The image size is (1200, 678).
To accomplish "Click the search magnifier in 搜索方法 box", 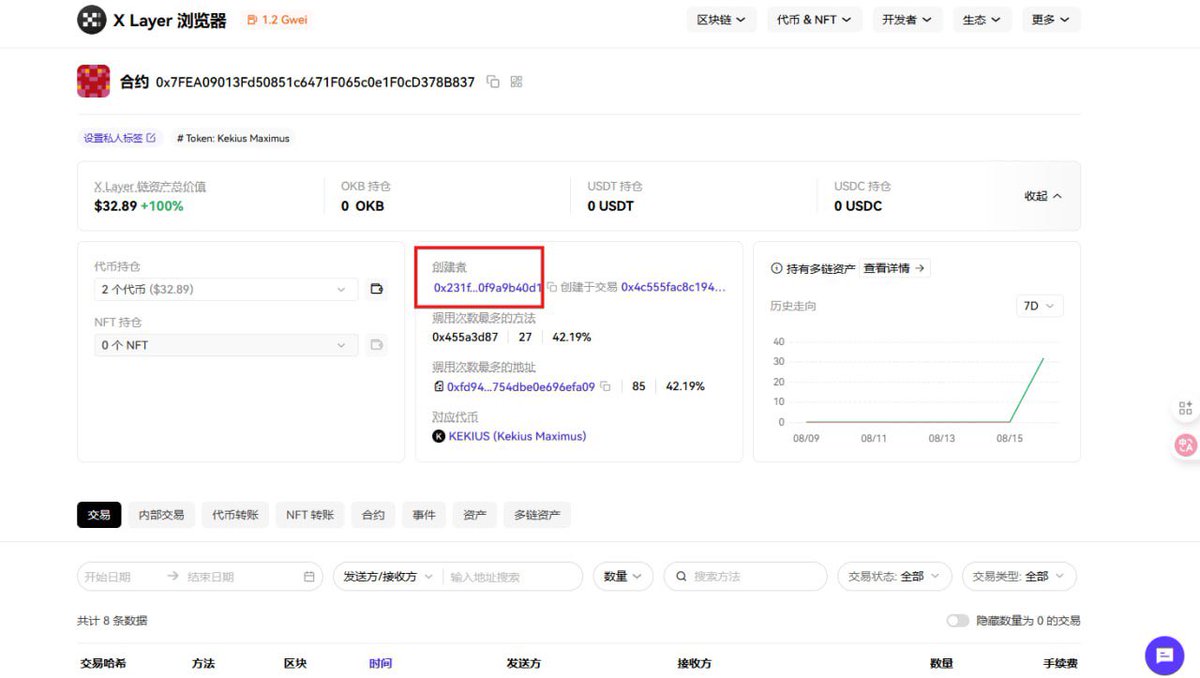I will point(682,577).
